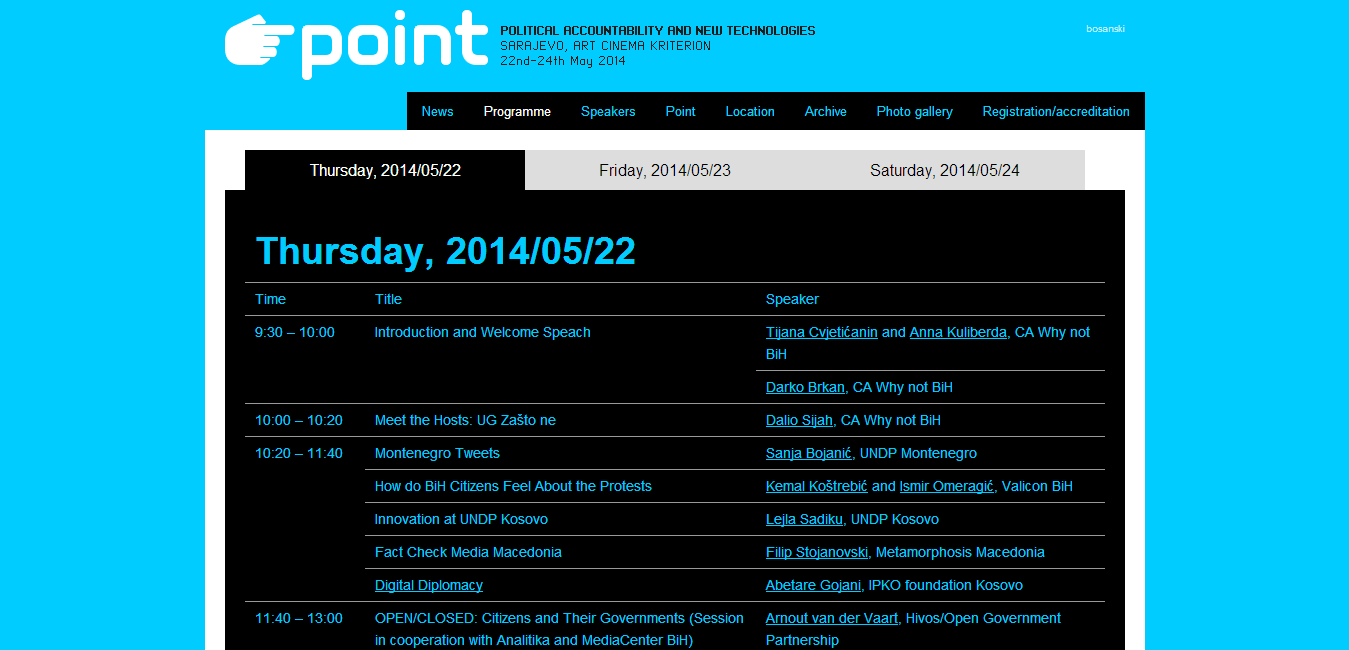
Task: Open Filip Stojanovski speaker page
Action: pos(817,552)
